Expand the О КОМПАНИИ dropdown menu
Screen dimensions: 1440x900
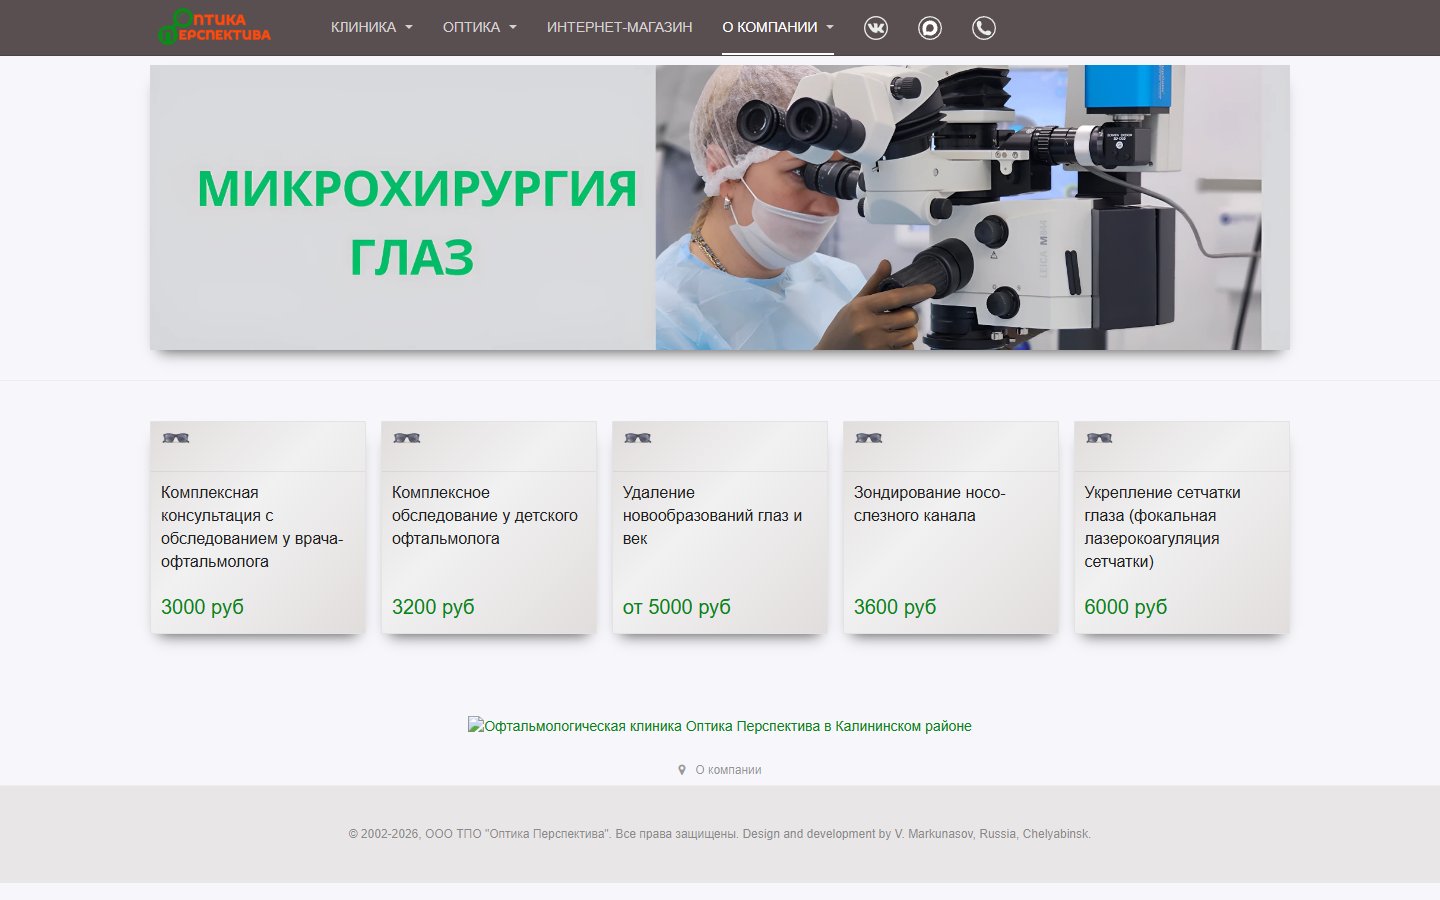tap(778, 27)
